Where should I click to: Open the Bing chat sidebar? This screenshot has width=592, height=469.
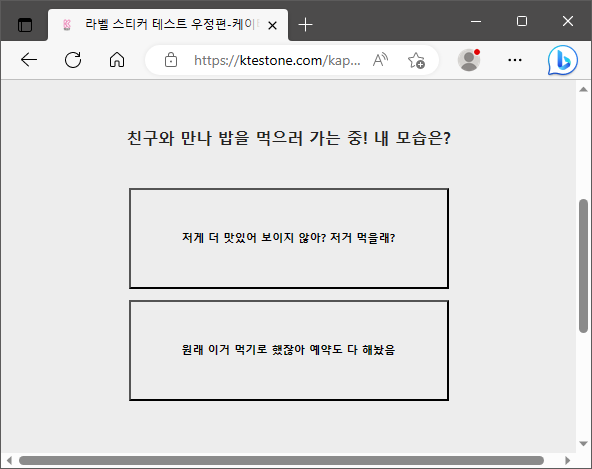[x=563, y=60]
